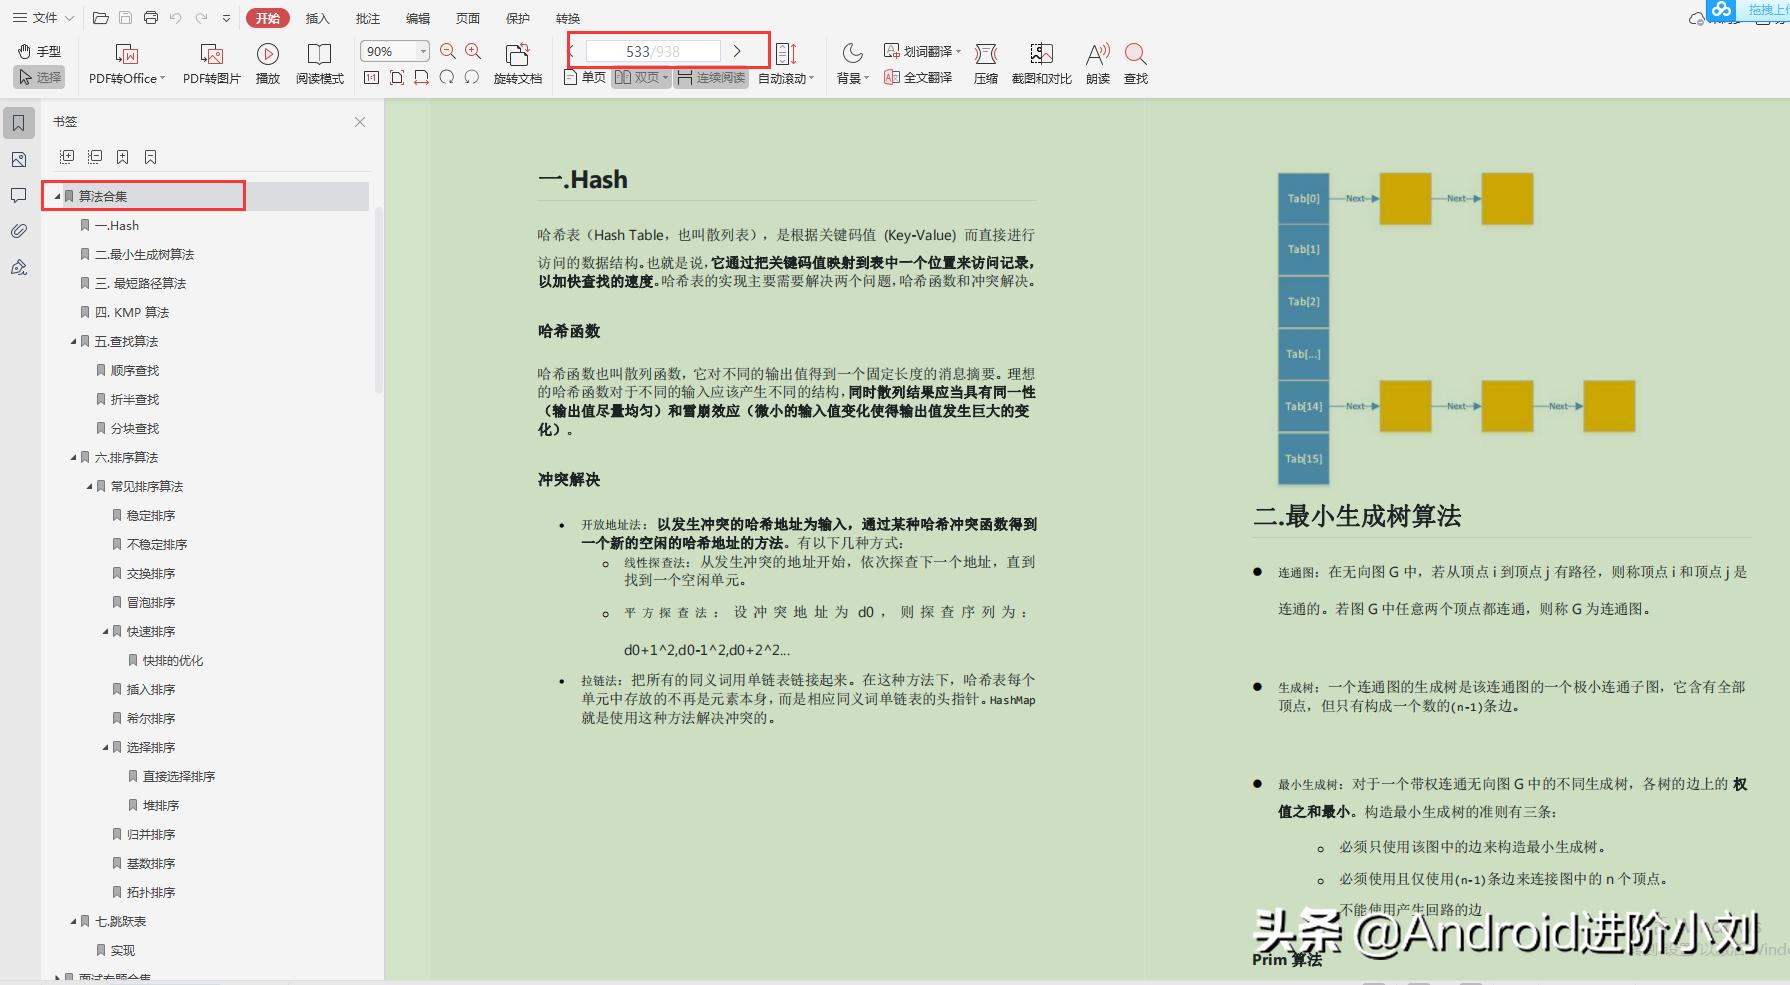Select the 手型 hand tool
Screen dimensions: 1790x985
coord(38,51)
